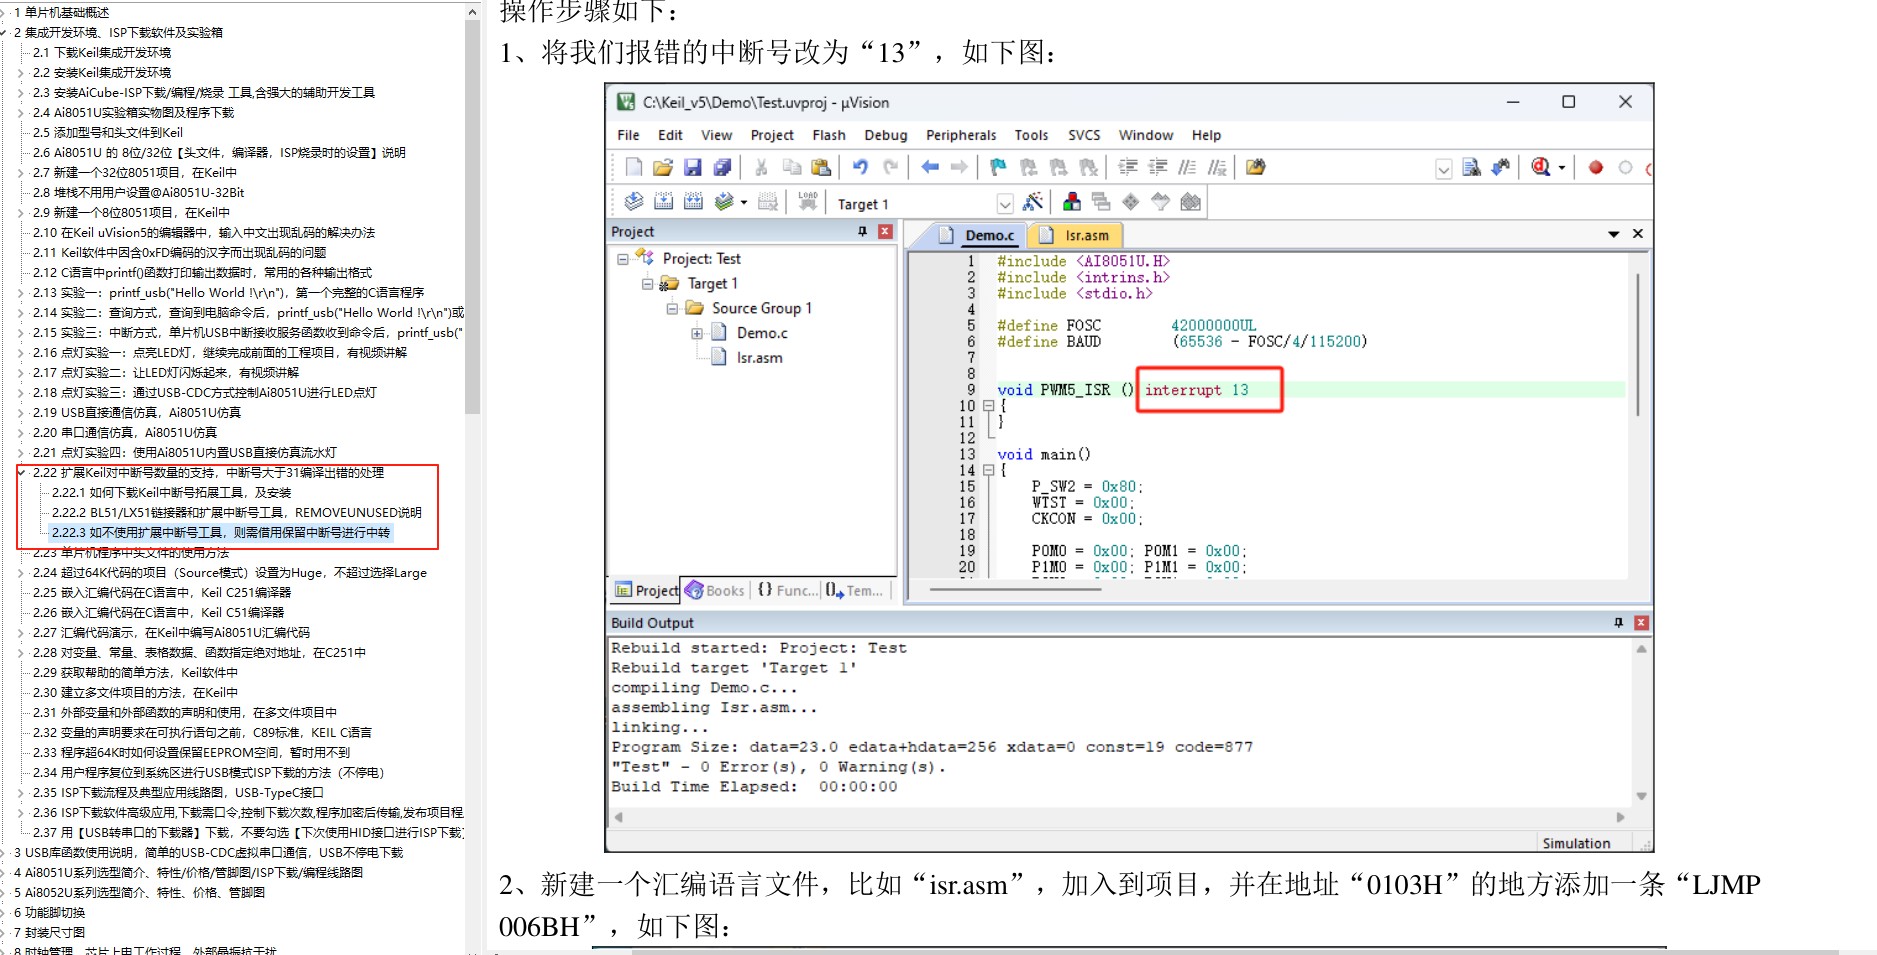Open bookmark 2.22.1 about Keil interrupt tool
The width and height of the screenshot is (1877, 955).
(x=172, y=492)
